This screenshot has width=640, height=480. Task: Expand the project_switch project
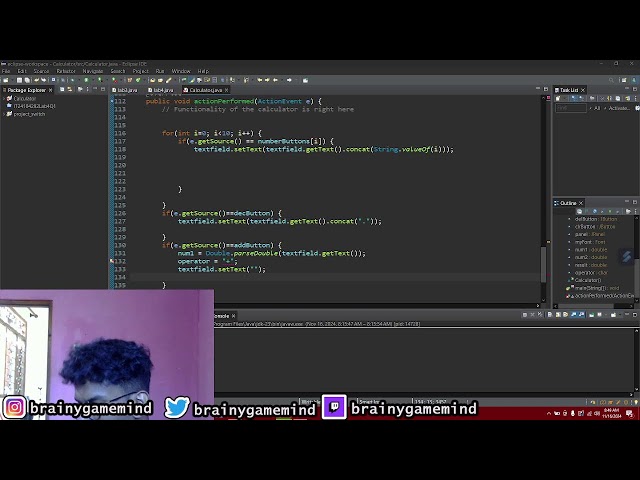pyautogui.click(x=4, y=114)
